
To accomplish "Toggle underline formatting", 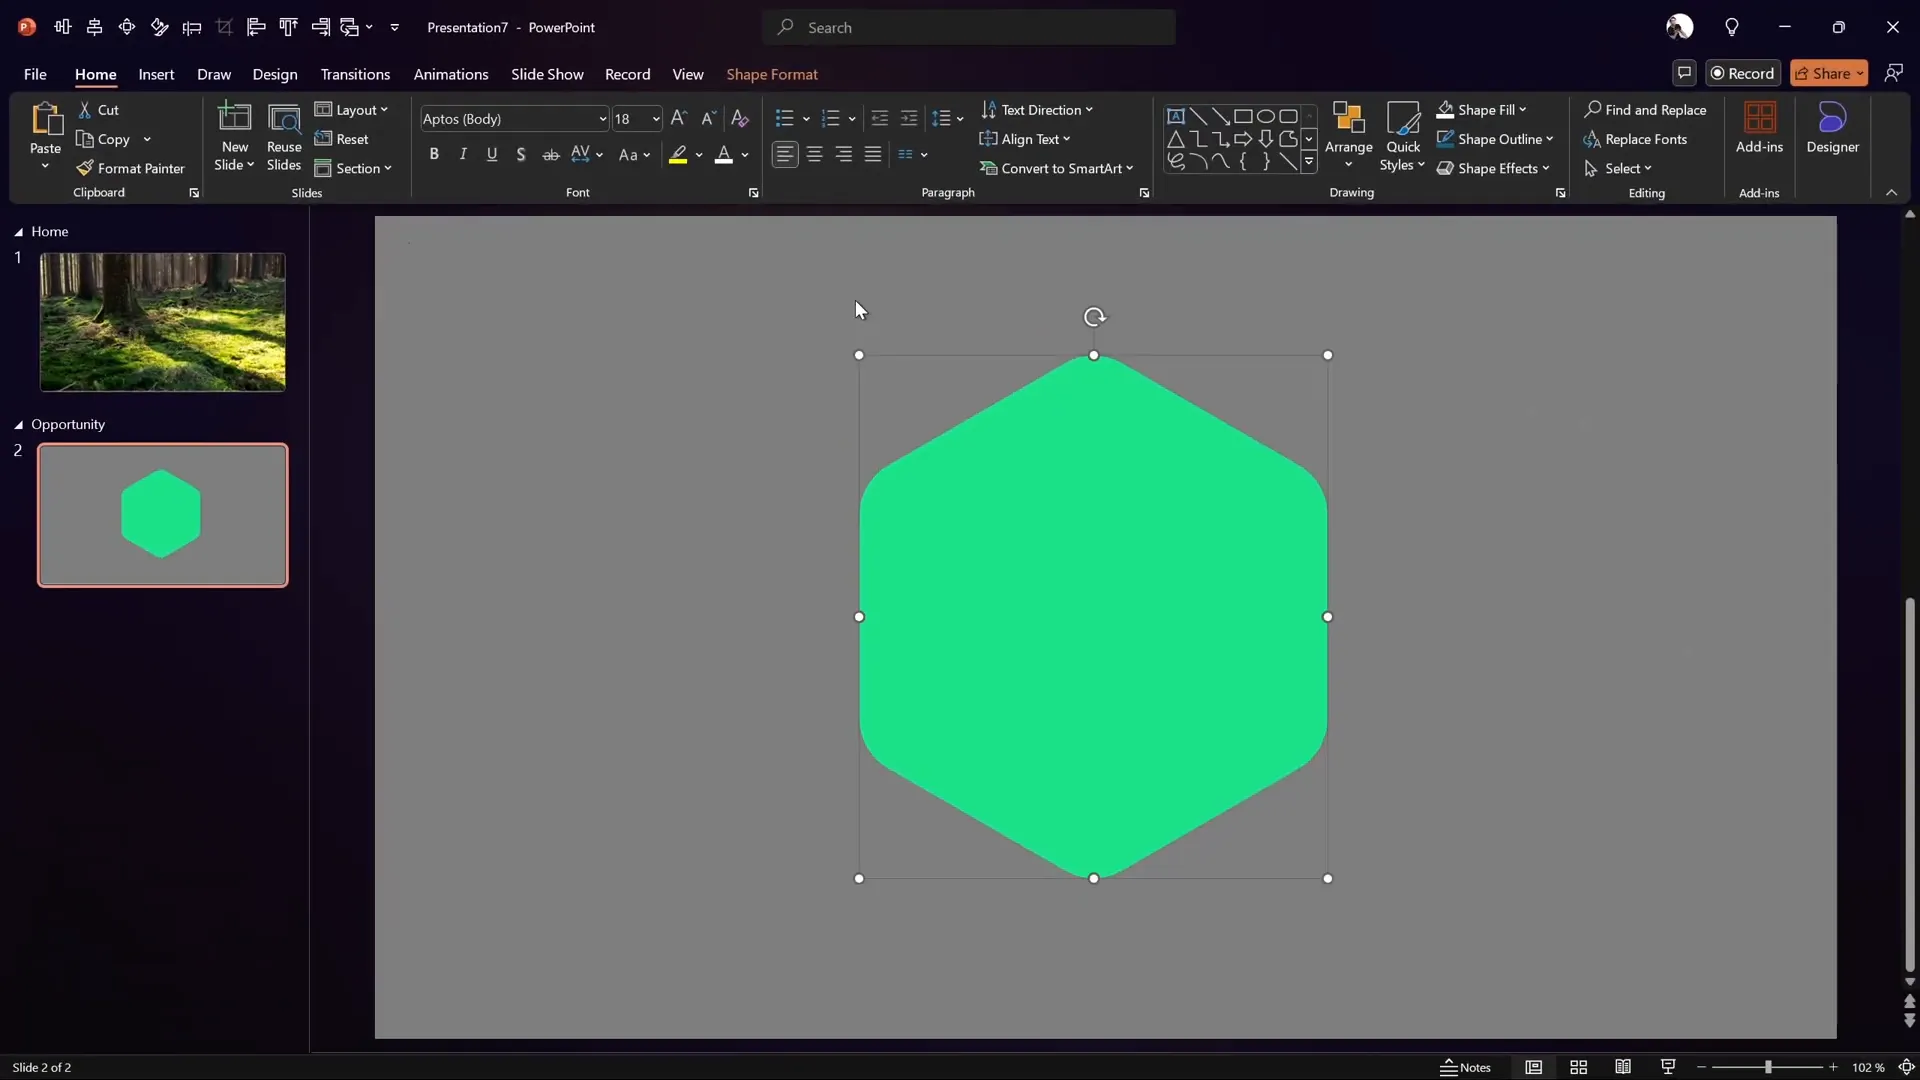I will point(492,154).
